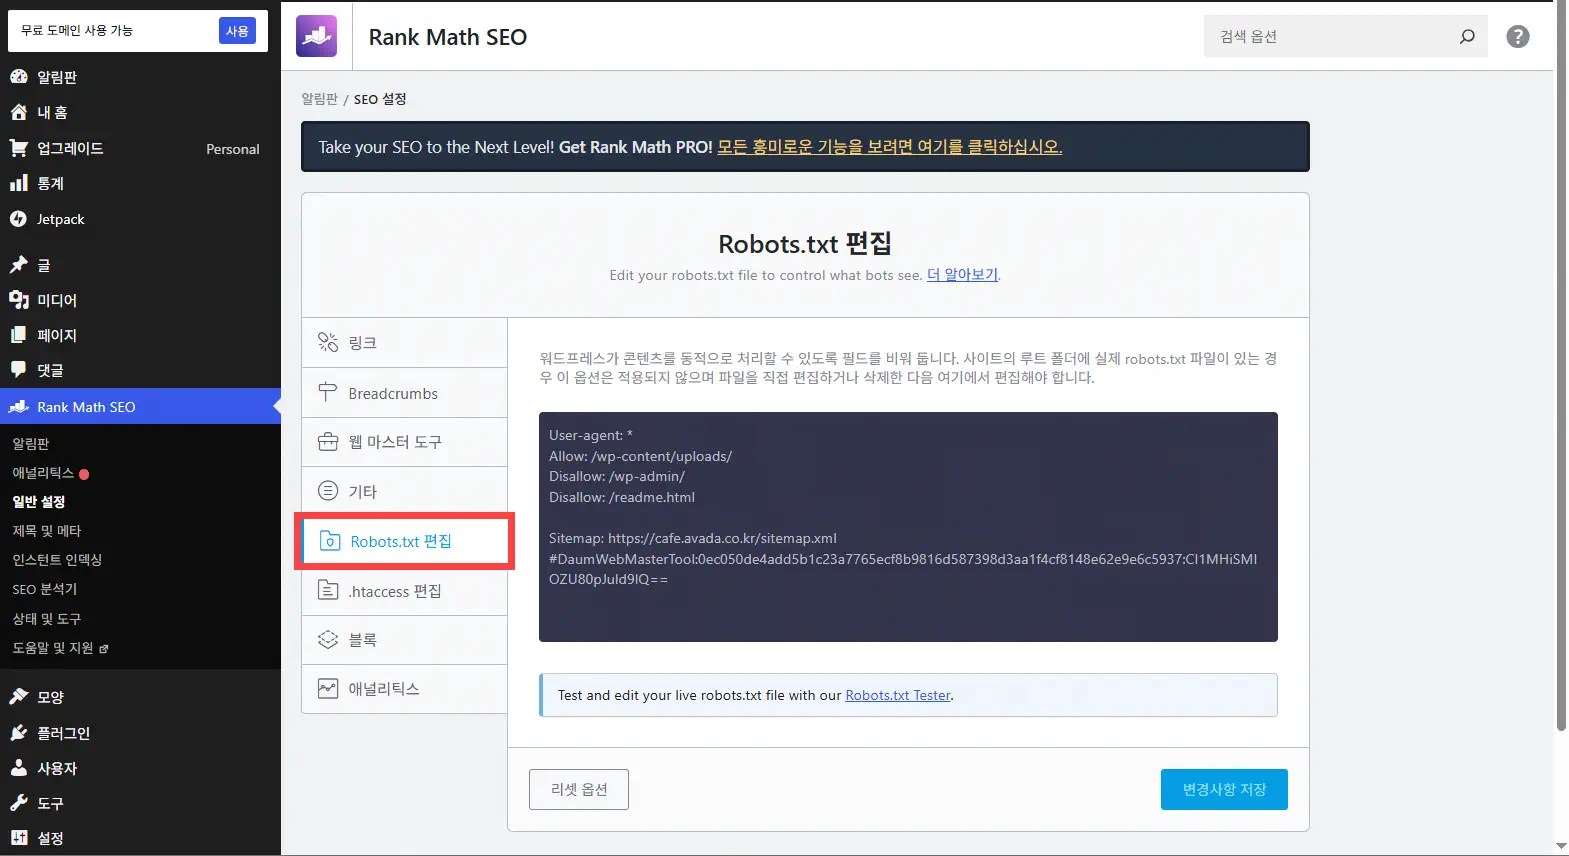Open the Breadcrumbs settings tab
The width and height of the screenshot is (1569, 856).
[x=405, y=393]
